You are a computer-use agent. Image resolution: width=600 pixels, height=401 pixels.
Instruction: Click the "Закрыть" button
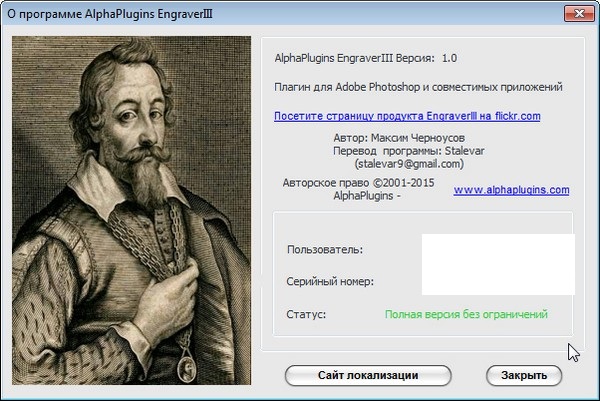pos(524,375)
